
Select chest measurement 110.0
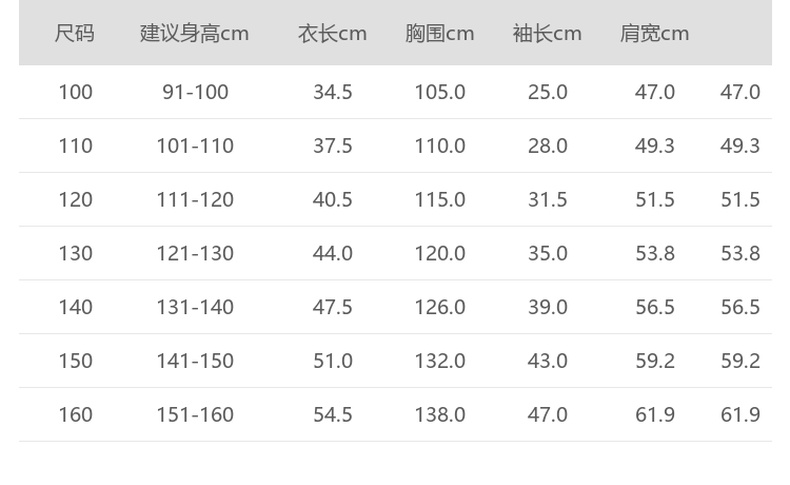[440, 146]
